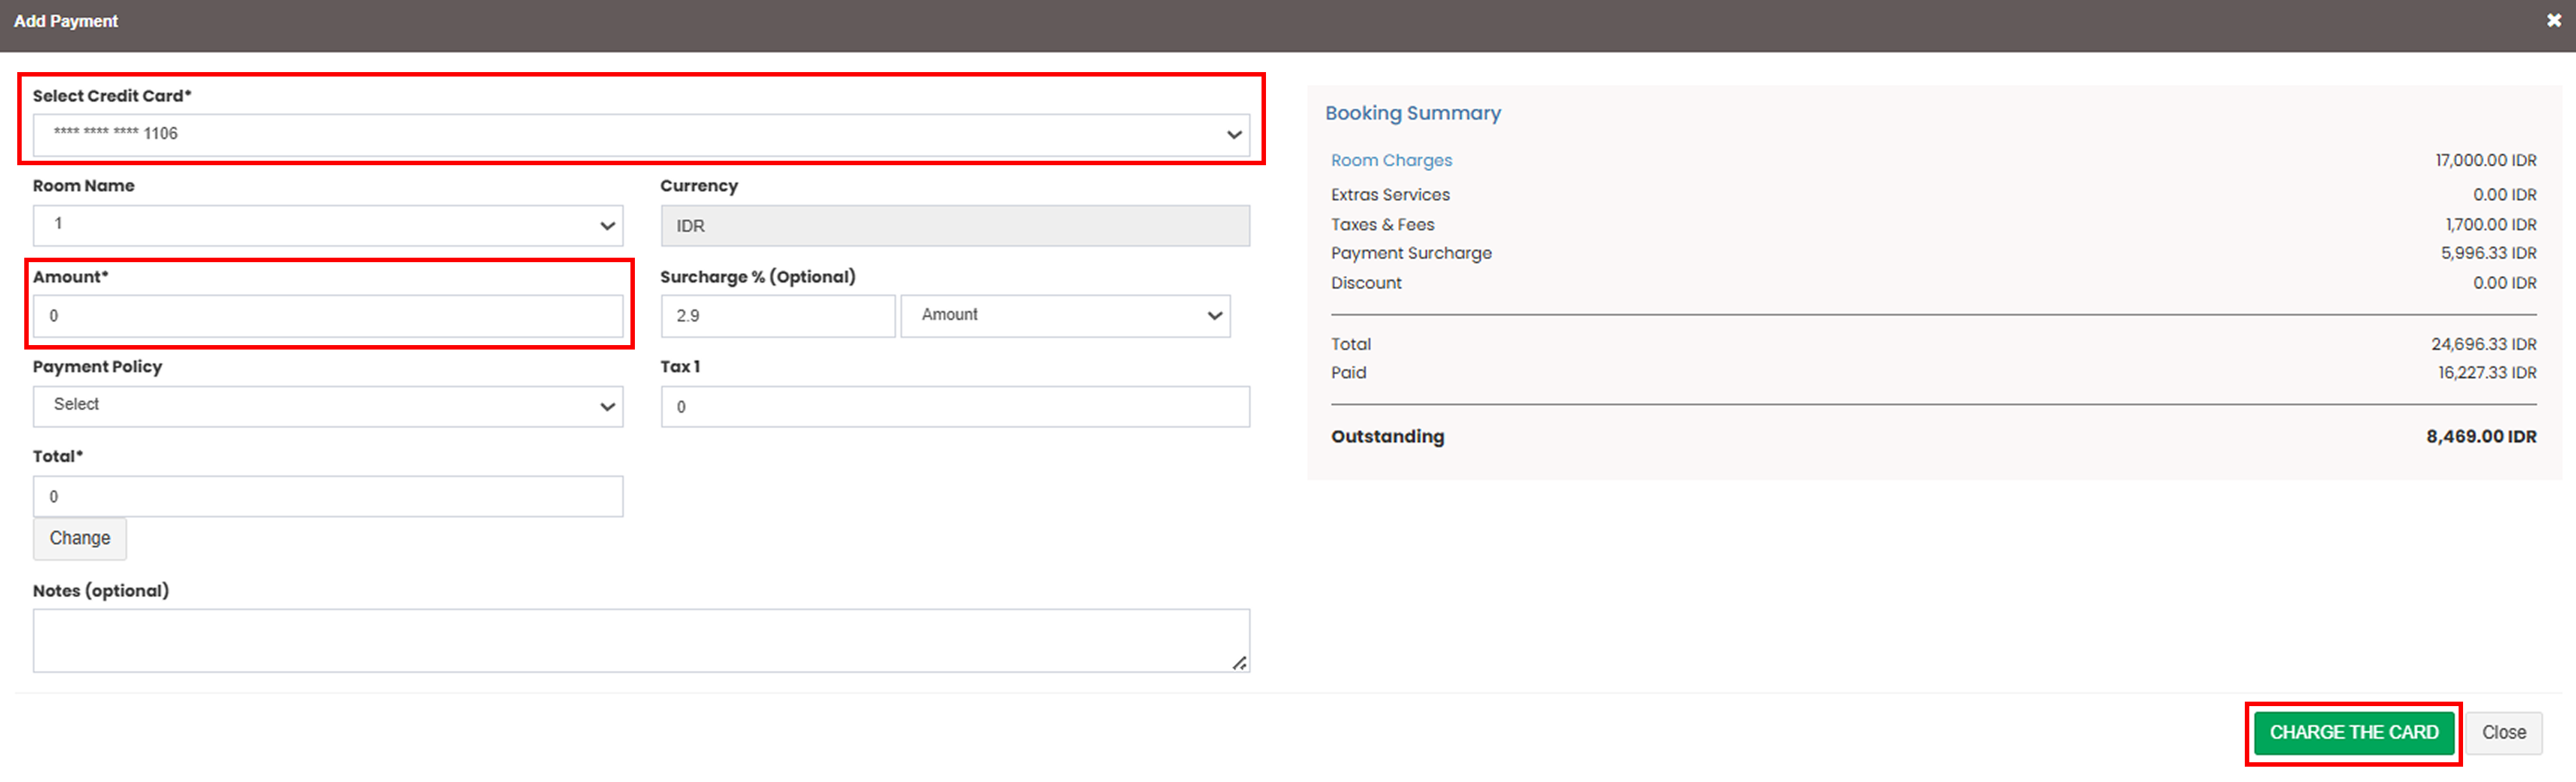Click the Add Payment dialog title
This screenshot has height=782, width=2576.
point(66,21)
